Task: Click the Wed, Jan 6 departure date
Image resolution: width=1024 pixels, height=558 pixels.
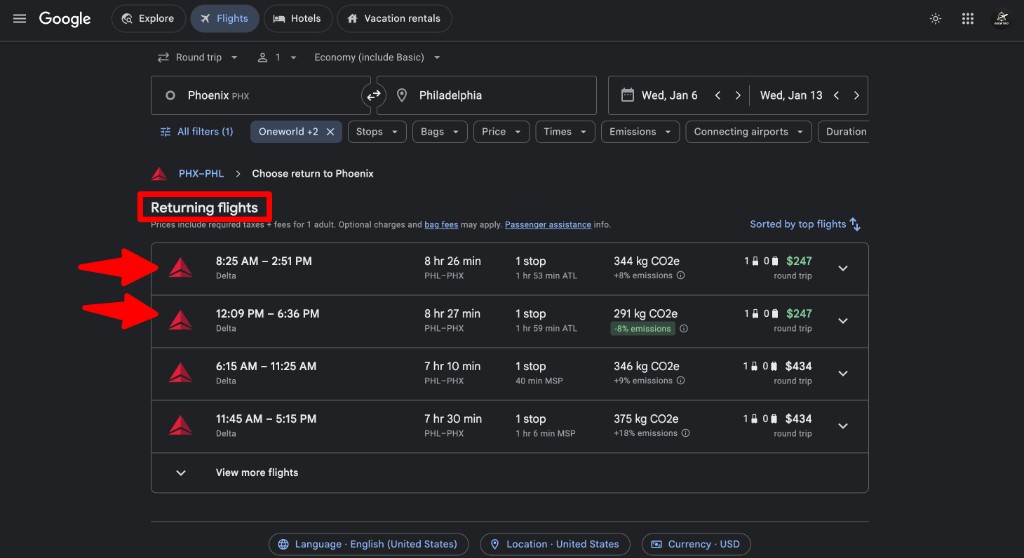Action: pos(669,95)
